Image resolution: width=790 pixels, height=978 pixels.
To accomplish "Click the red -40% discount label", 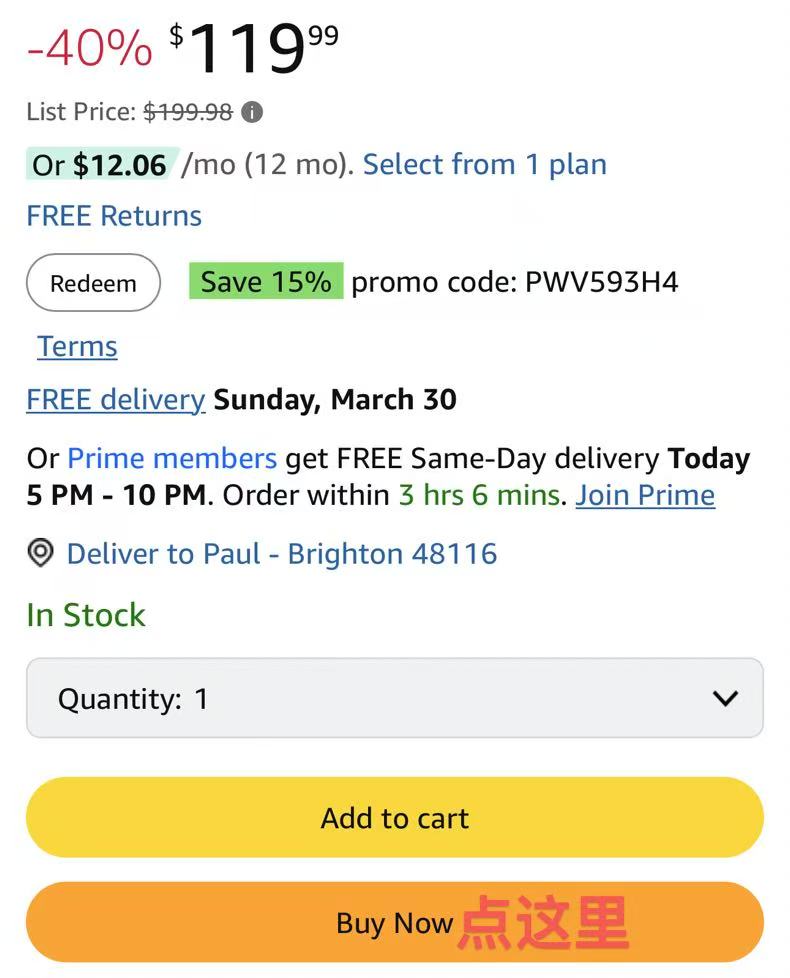I will pyautogui.click(x=89, y=49).
